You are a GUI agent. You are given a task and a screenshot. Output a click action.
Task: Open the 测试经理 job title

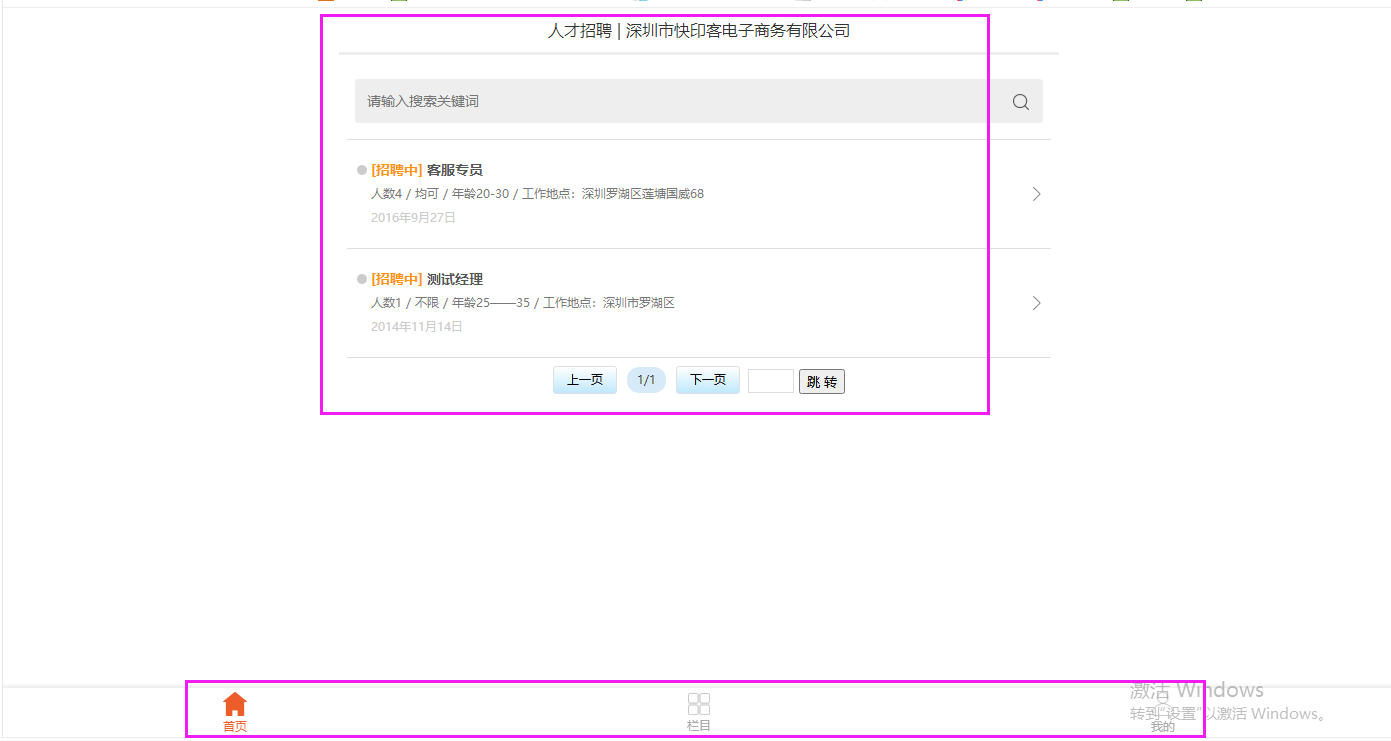pyautogui.click(x=455, y=279)
